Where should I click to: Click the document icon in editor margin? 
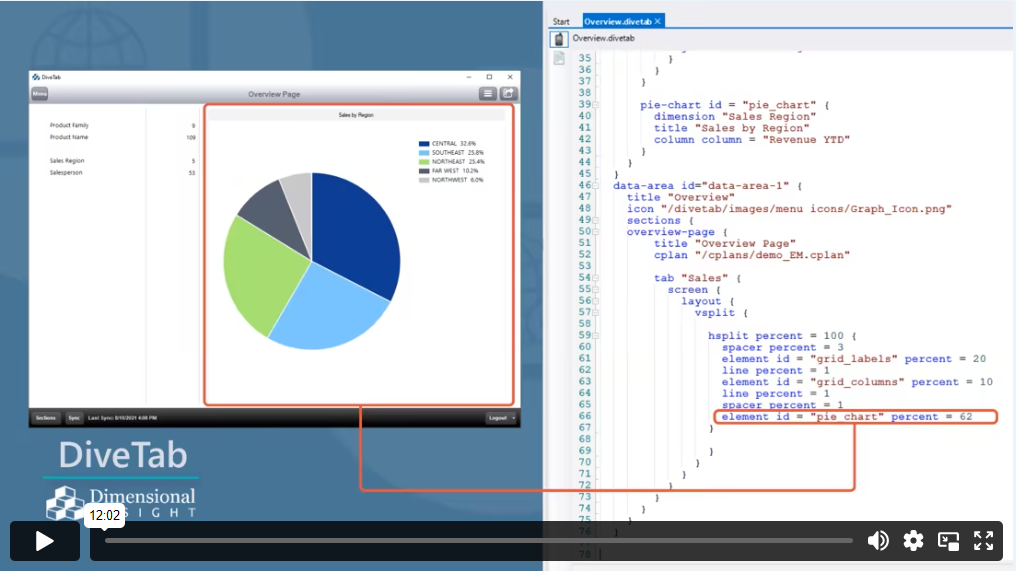click(x=559, y=59)
